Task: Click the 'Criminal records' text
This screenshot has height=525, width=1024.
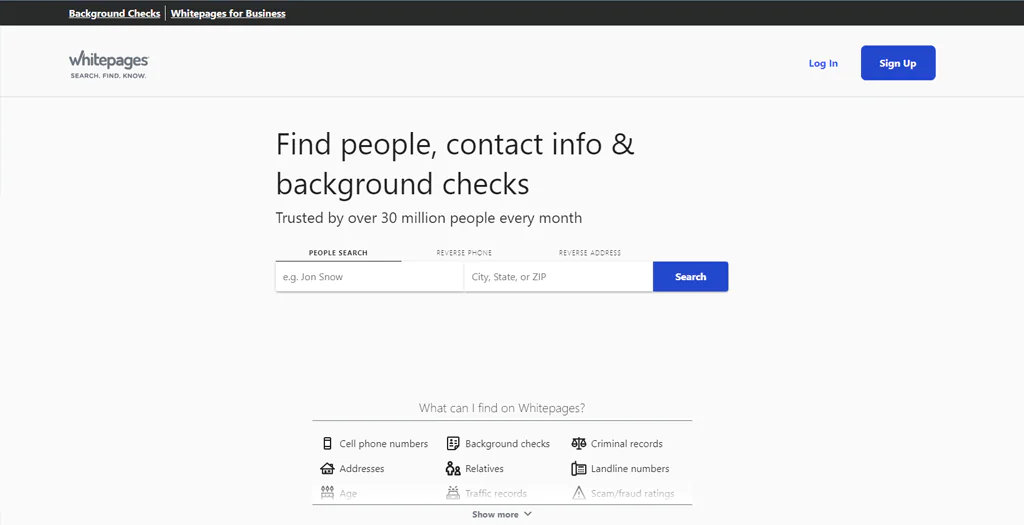Action: (x=626, y=444)
